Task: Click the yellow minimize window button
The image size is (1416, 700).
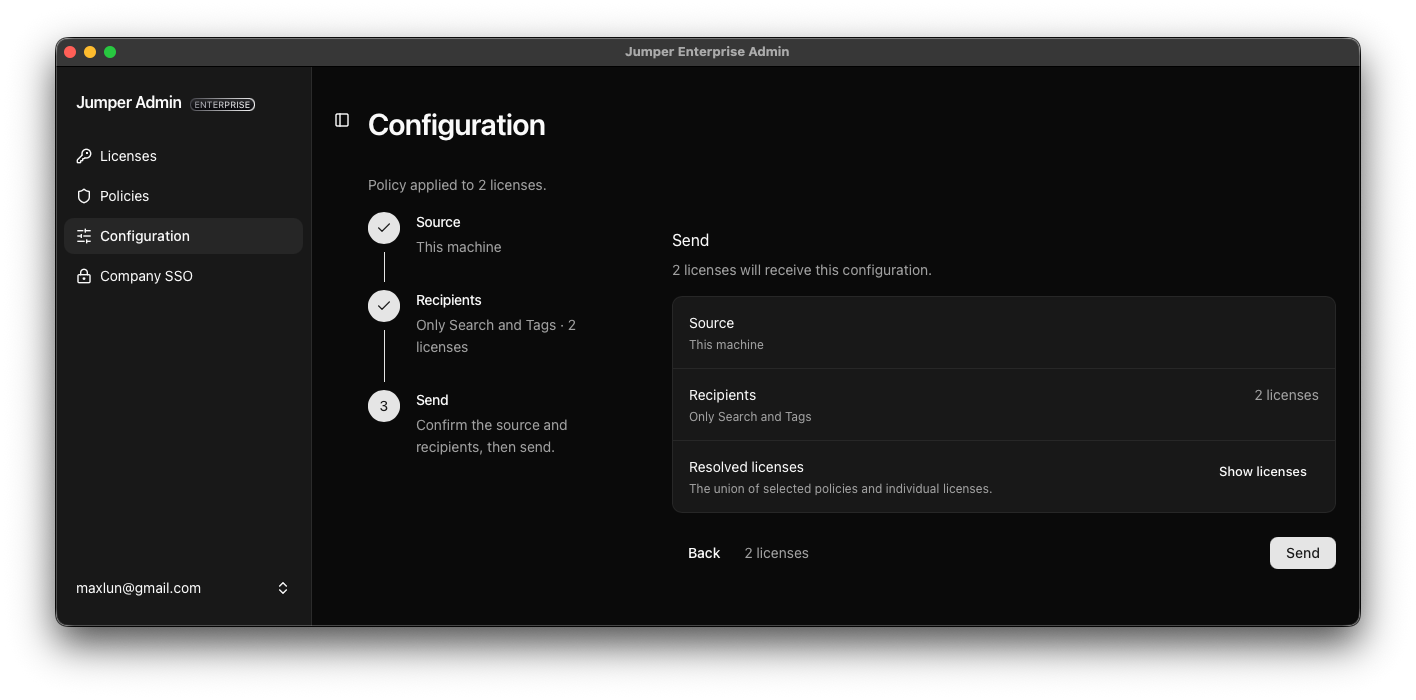Action: [x=90, y=52]
